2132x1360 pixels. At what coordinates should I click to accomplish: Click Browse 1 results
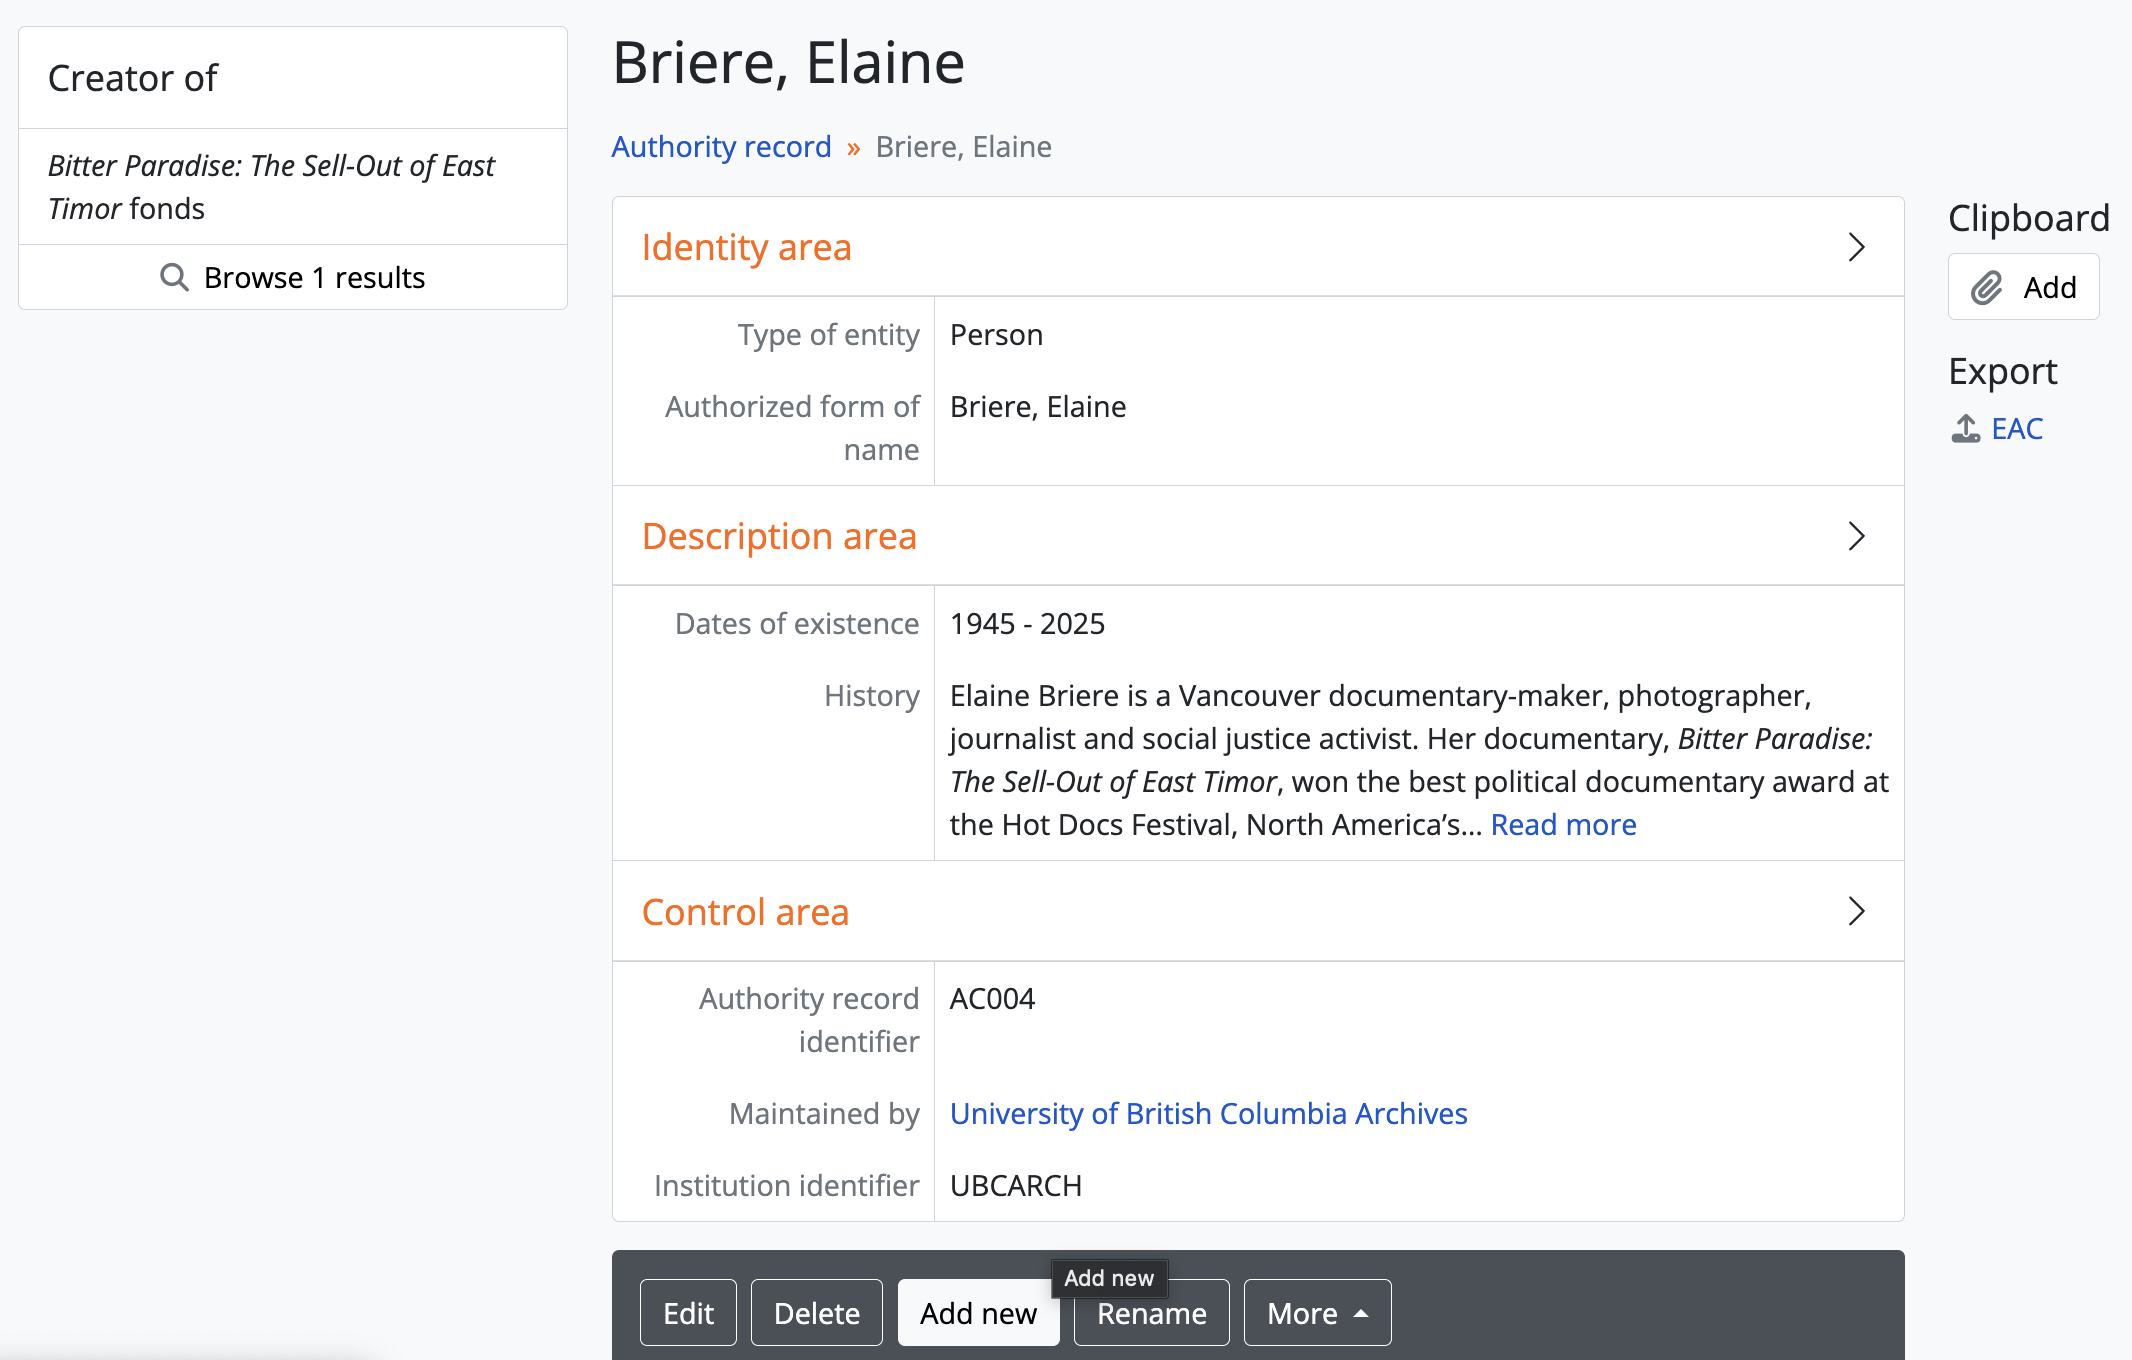tap(314, 277)
